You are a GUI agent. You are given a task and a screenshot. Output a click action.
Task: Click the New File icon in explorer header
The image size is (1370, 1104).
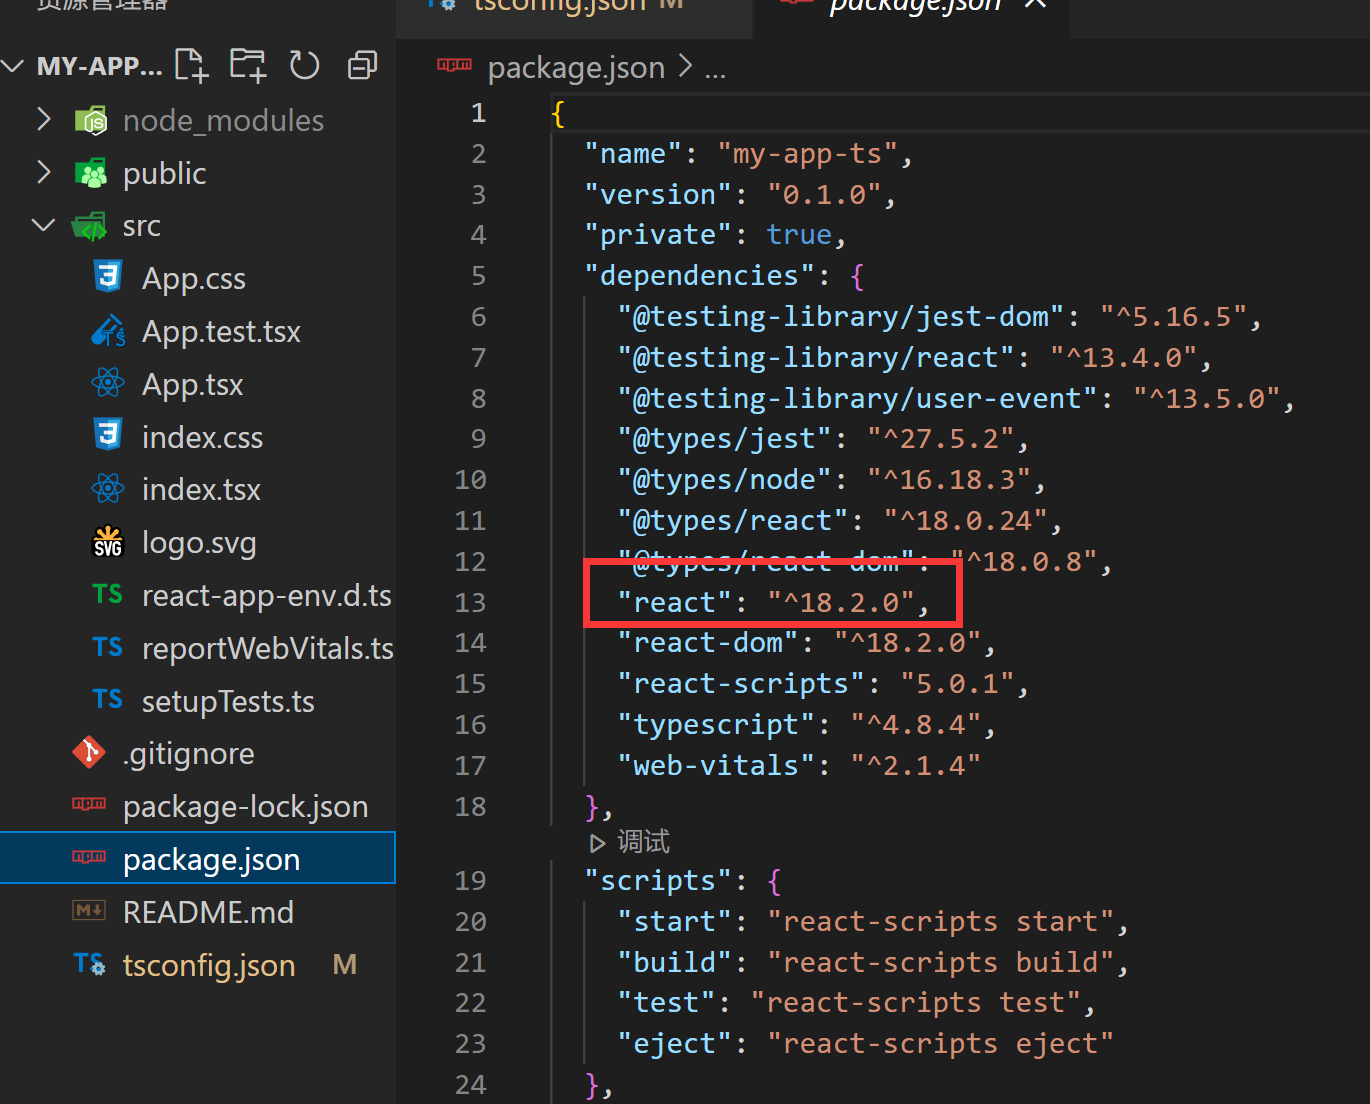click(191, 66)
